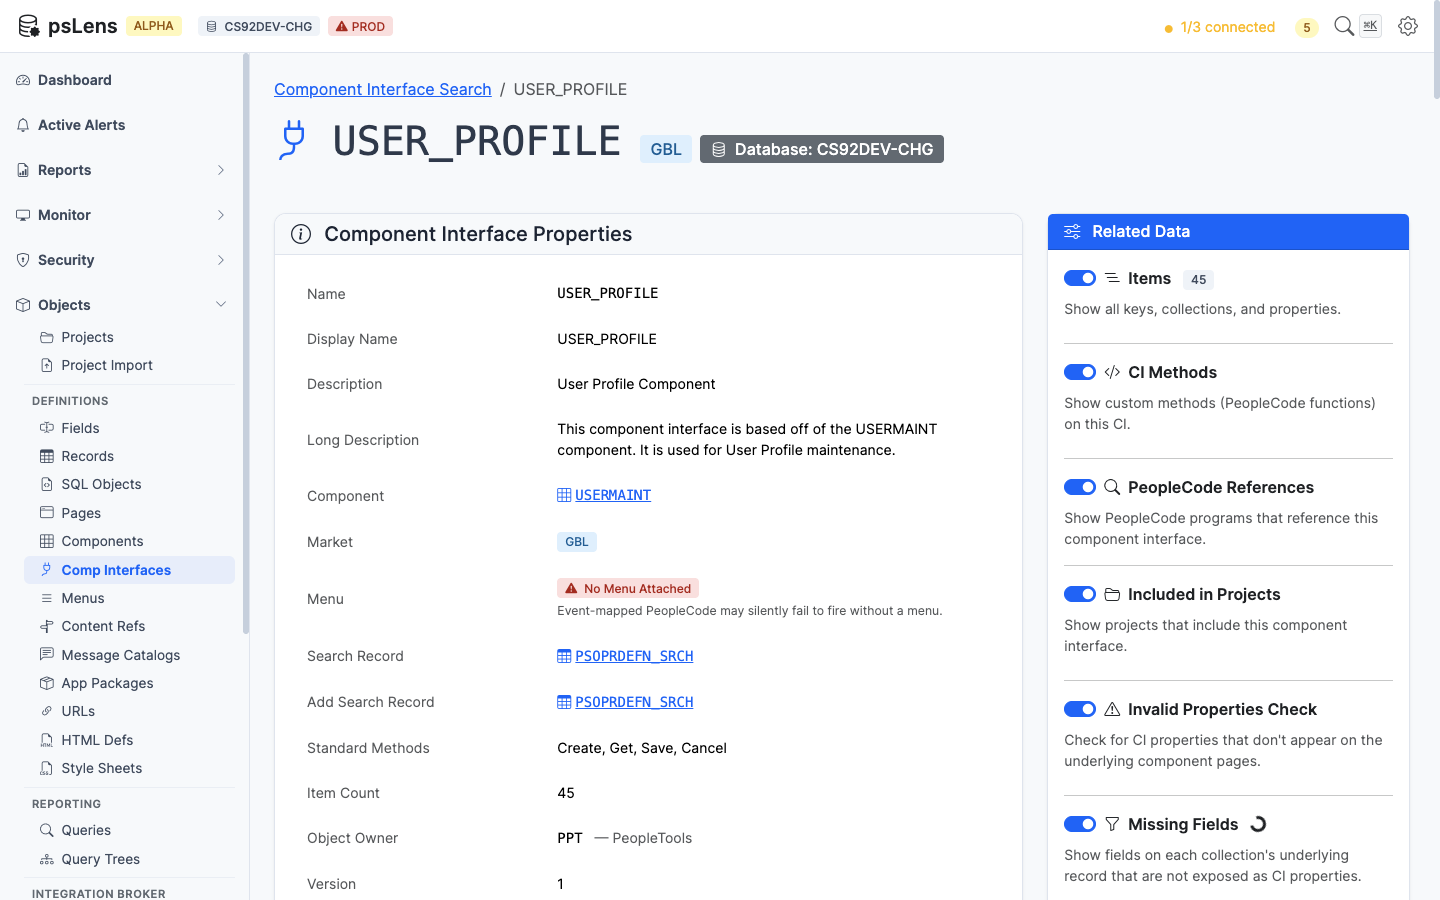This screenshot has height=900, width=1440.
Task: Click the sidebar vertical scrollbar
Action: pyautogui.click(x=246, y=344)
